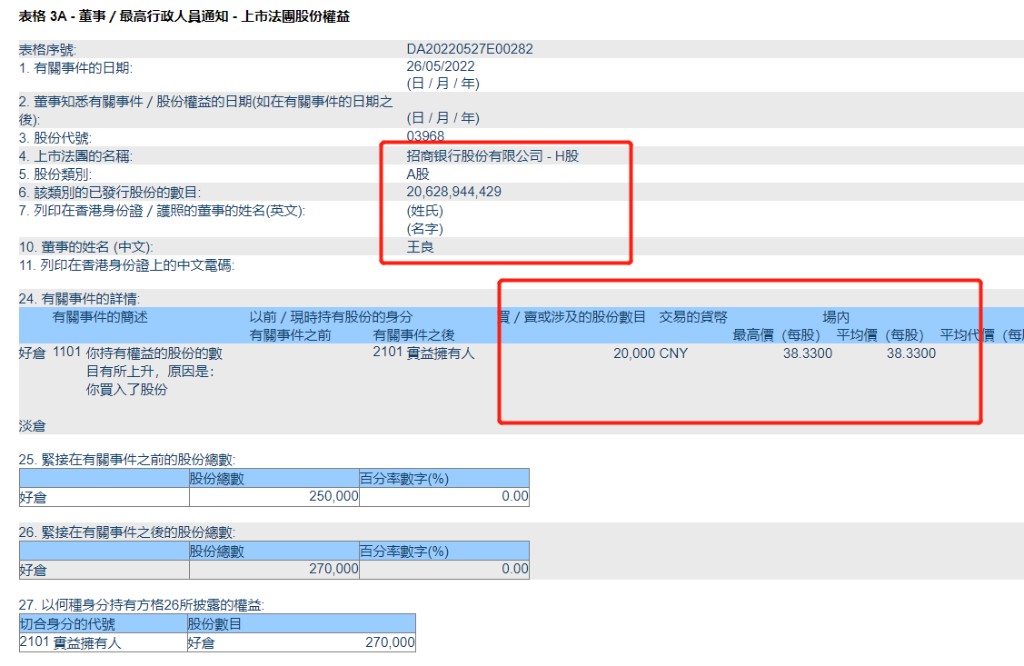Click the 20,000 shares bought value
The image size is (1024, 666).
click(634, 353)
